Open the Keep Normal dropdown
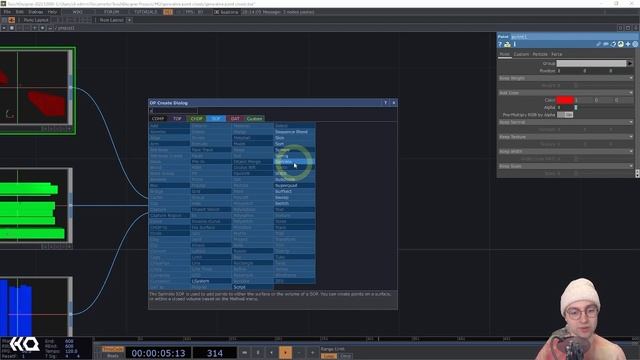This screenshot has height=360, width=640. (x=566, y=122)
